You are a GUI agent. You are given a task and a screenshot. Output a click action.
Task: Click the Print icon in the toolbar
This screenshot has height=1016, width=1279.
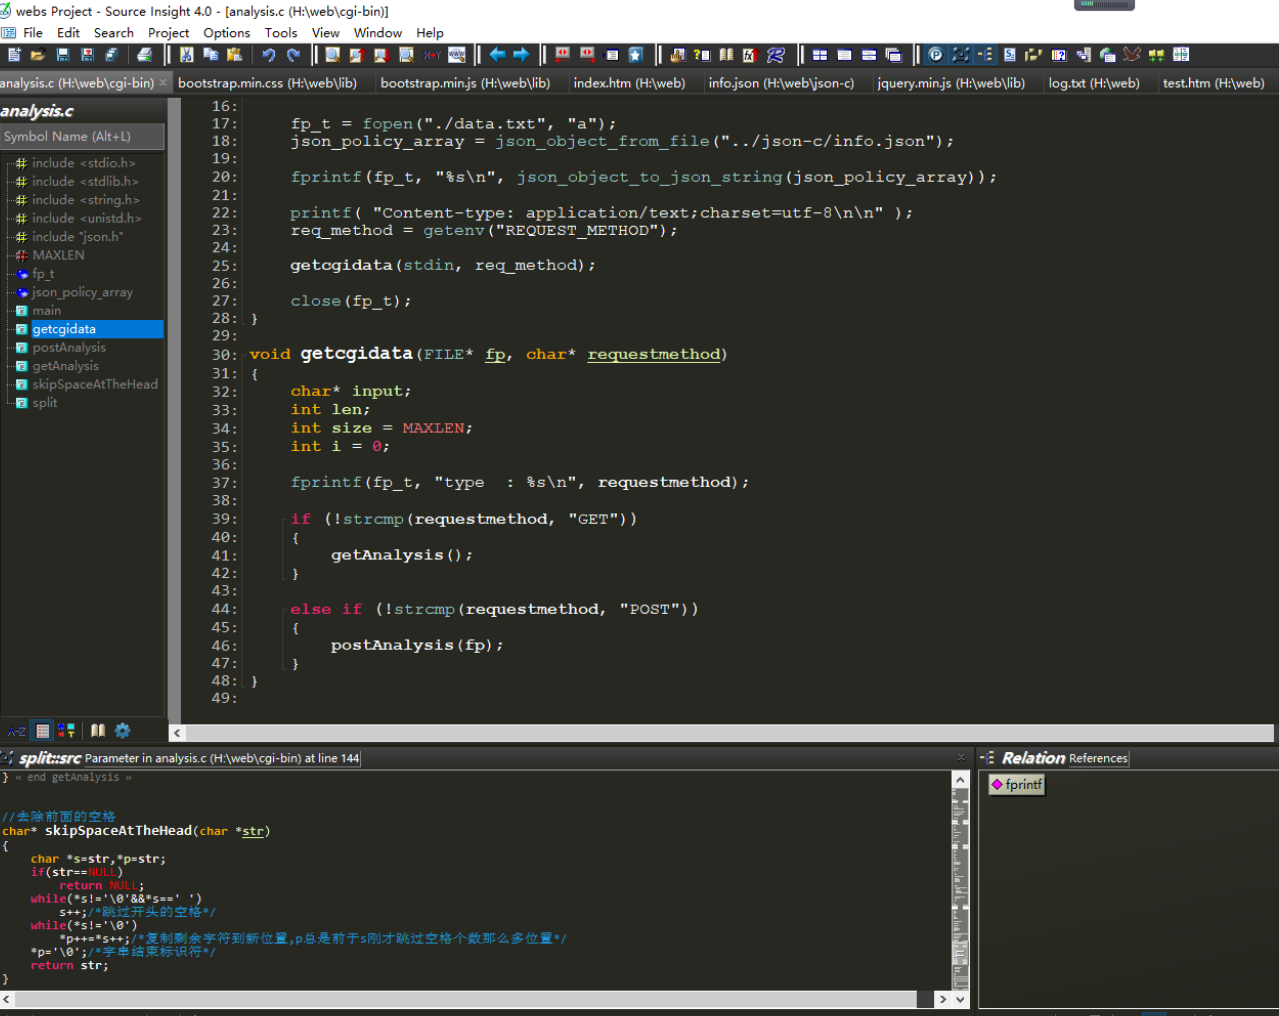pos(145,55)
